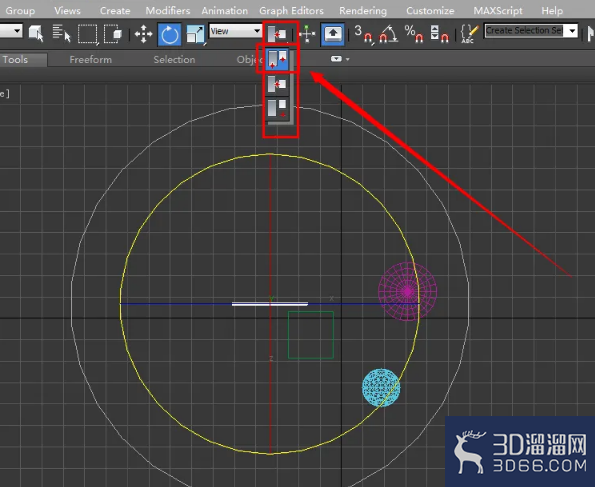
Task: Activate the Select and Rotate tool
Action: click(x=169, y=35)
